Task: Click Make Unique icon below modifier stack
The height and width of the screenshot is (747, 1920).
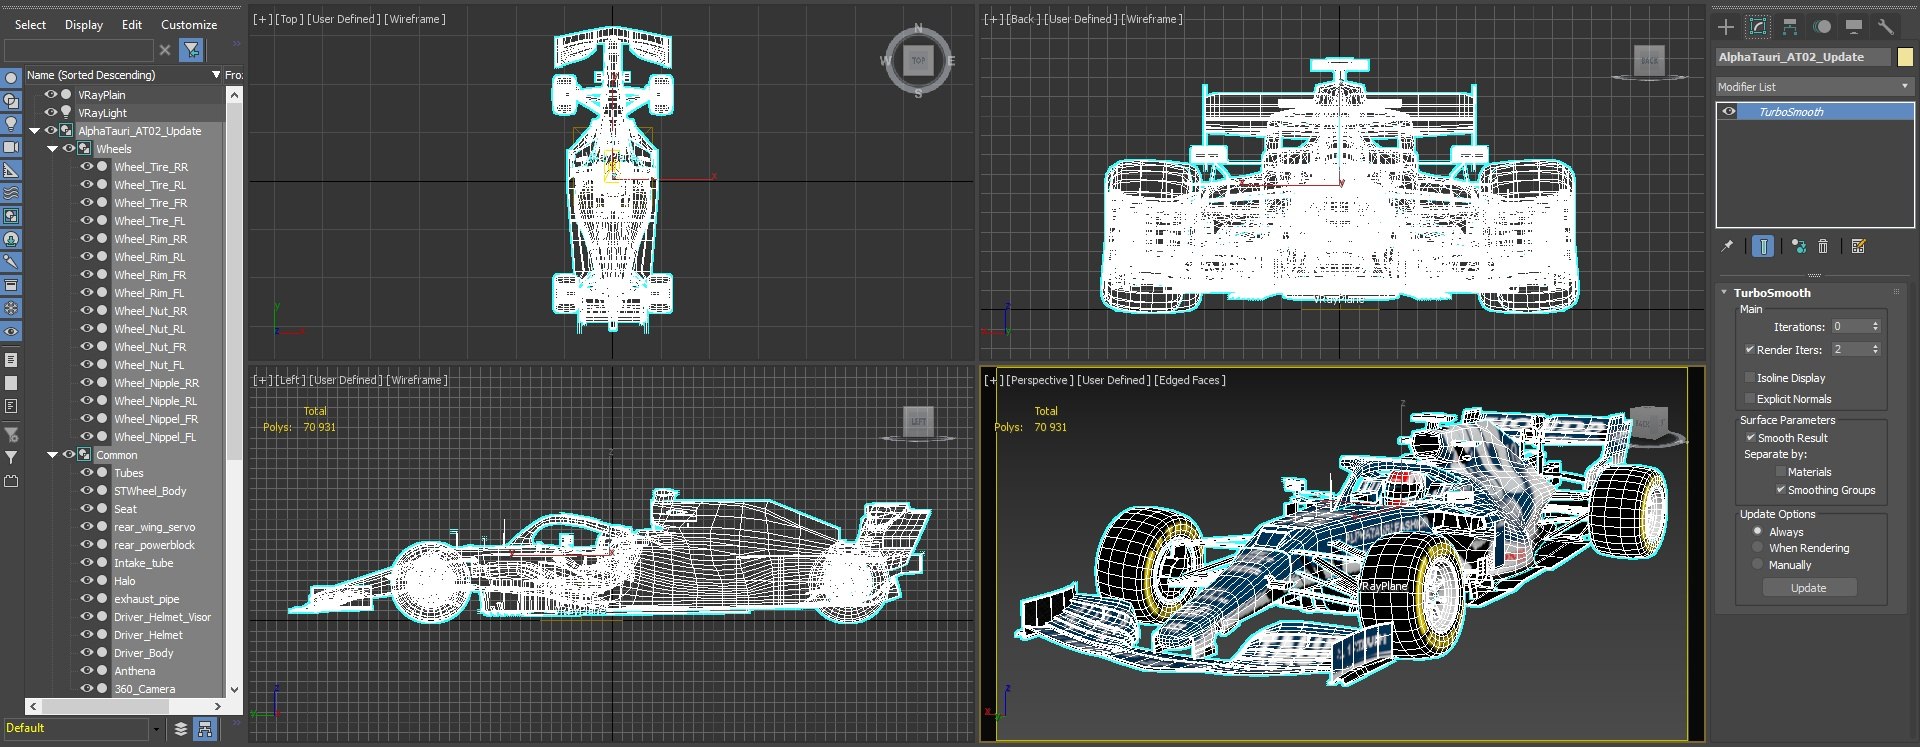Action: [x=1798, y=246]
